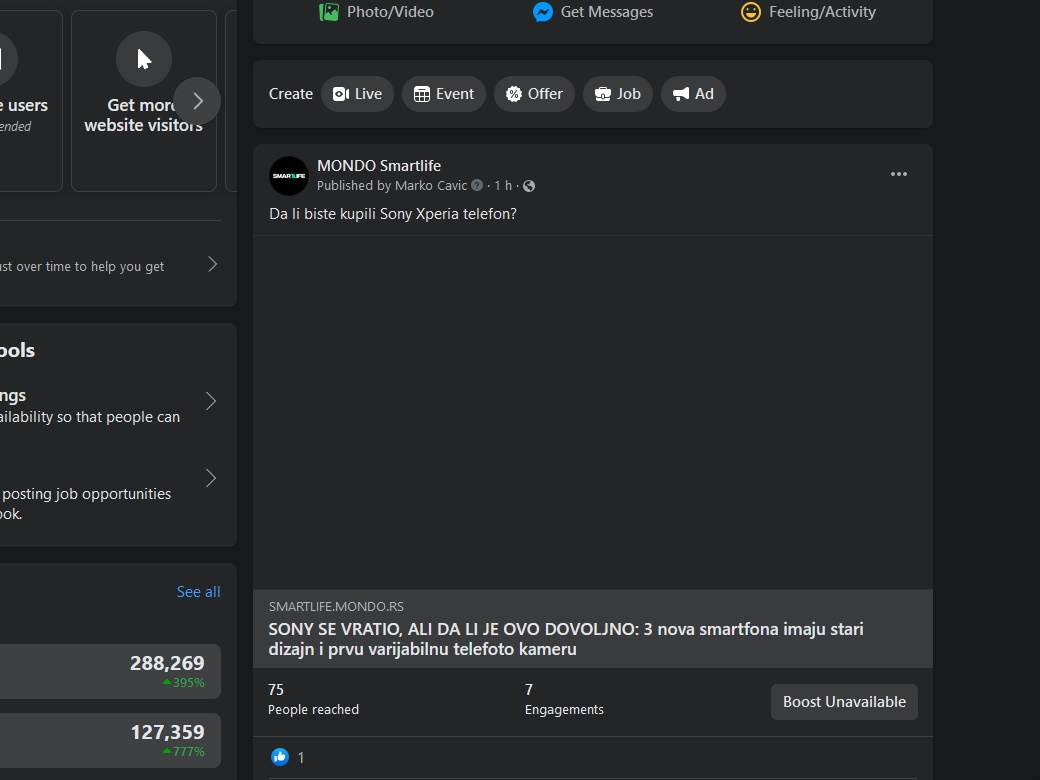Create an Event using the calendar icon

422,93
